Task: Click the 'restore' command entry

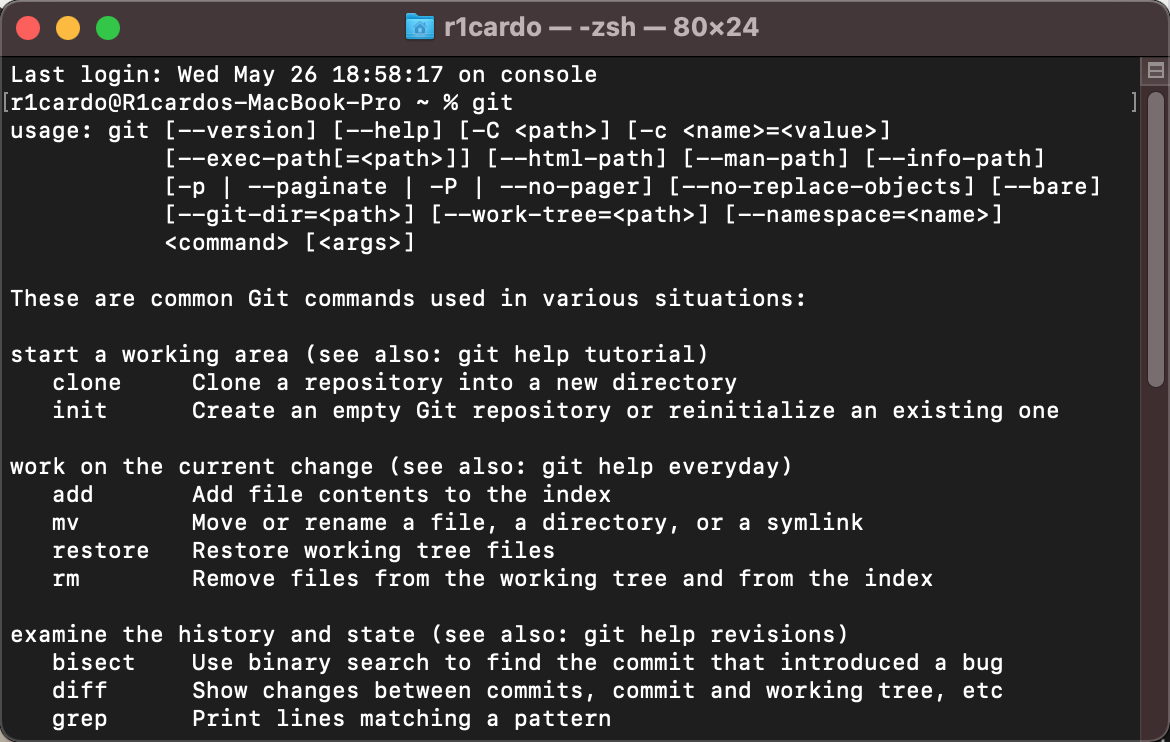Action: coord(100,550)
